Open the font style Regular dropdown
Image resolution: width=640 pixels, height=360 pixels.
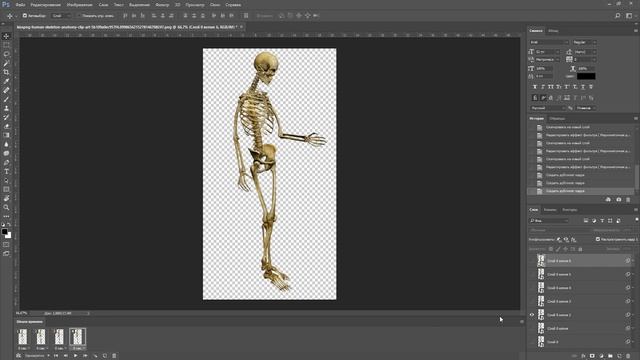(584, 42)
